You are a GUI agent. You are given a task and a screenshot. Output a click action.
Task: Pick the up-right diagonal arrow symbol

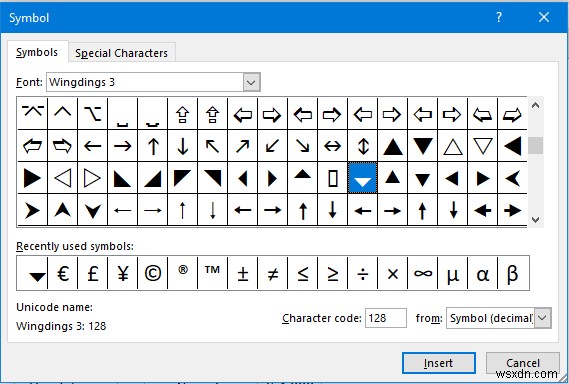(x=242, y=146)
